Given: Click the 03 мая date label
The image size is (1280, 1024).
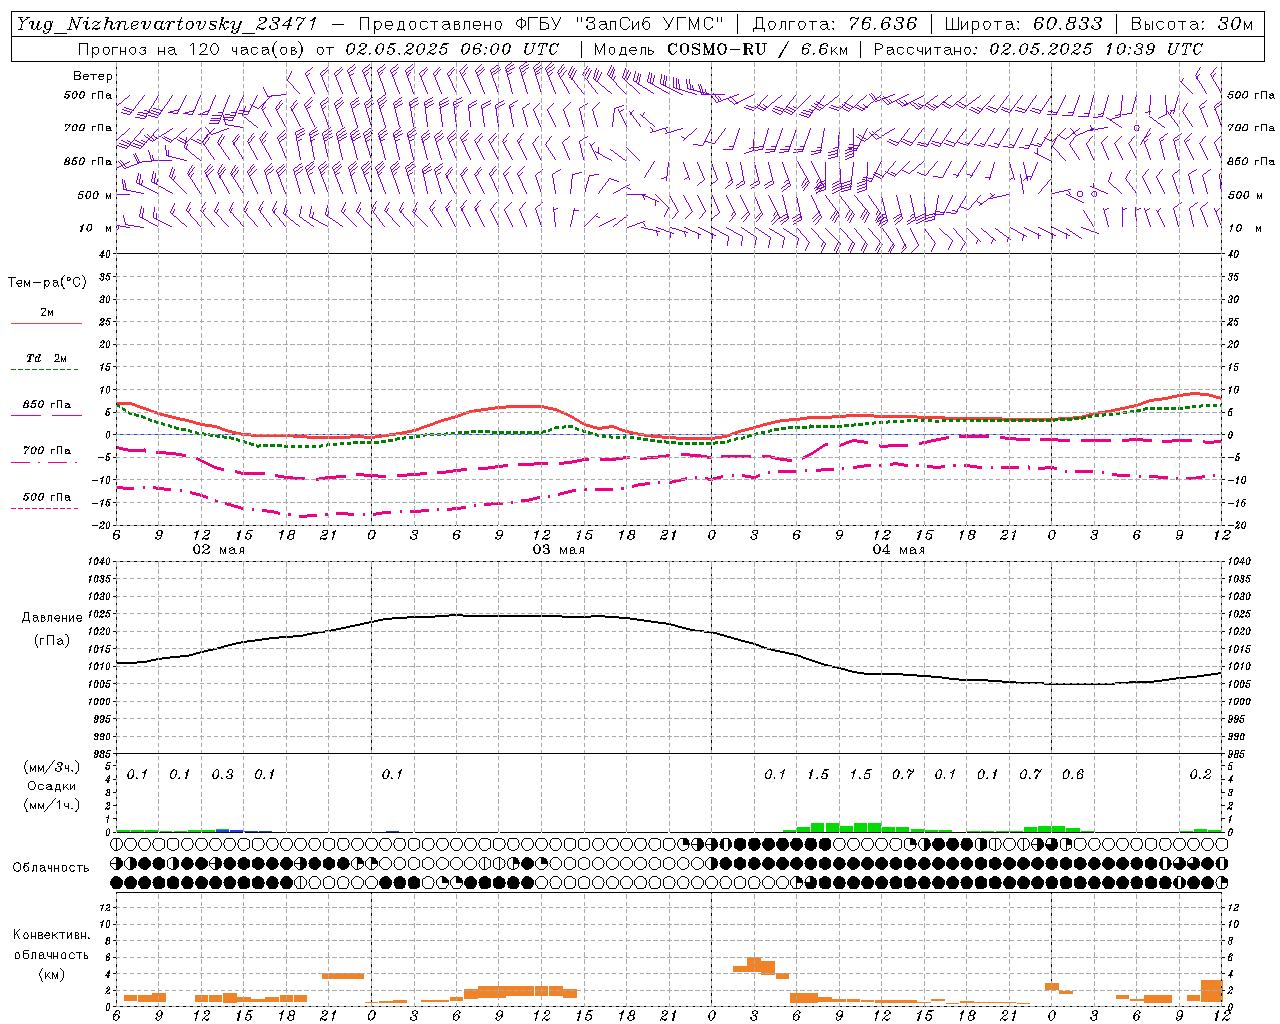Looking at the screenshot, I should 558,550.
